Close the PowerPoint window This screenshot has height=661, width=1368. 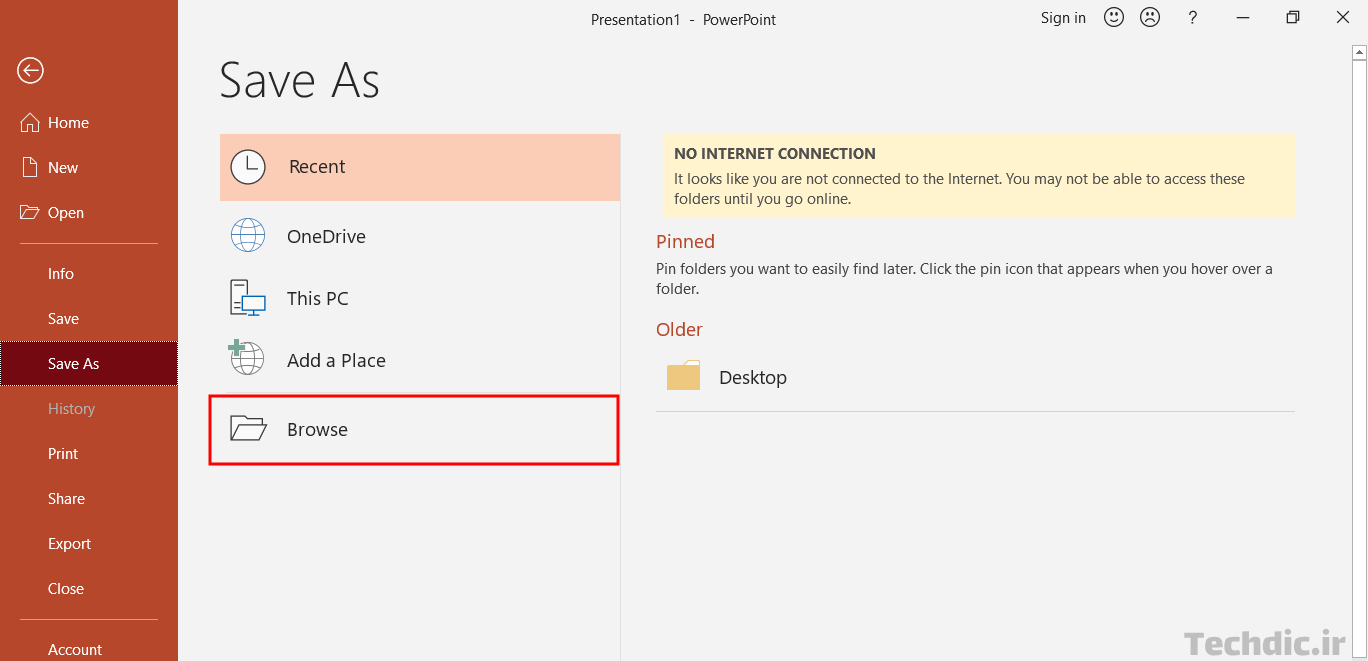[1343, 17]
